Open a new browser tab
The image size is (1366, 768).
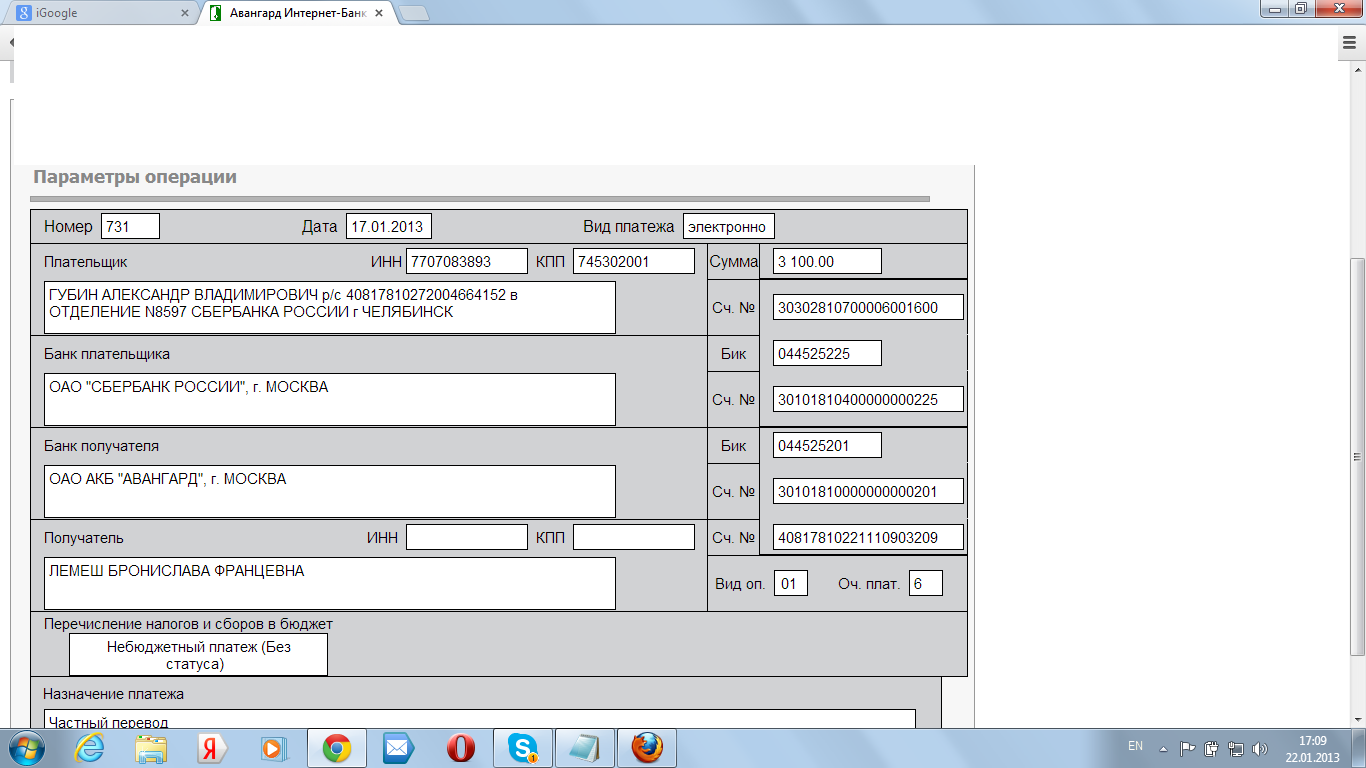point(413,14)
